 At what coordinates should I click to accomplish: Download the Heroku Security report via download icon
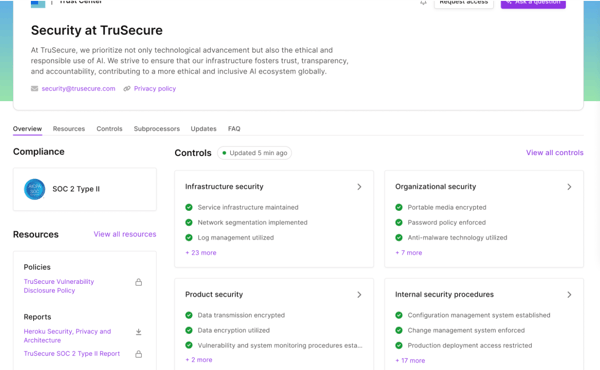[x=139, y=332]
